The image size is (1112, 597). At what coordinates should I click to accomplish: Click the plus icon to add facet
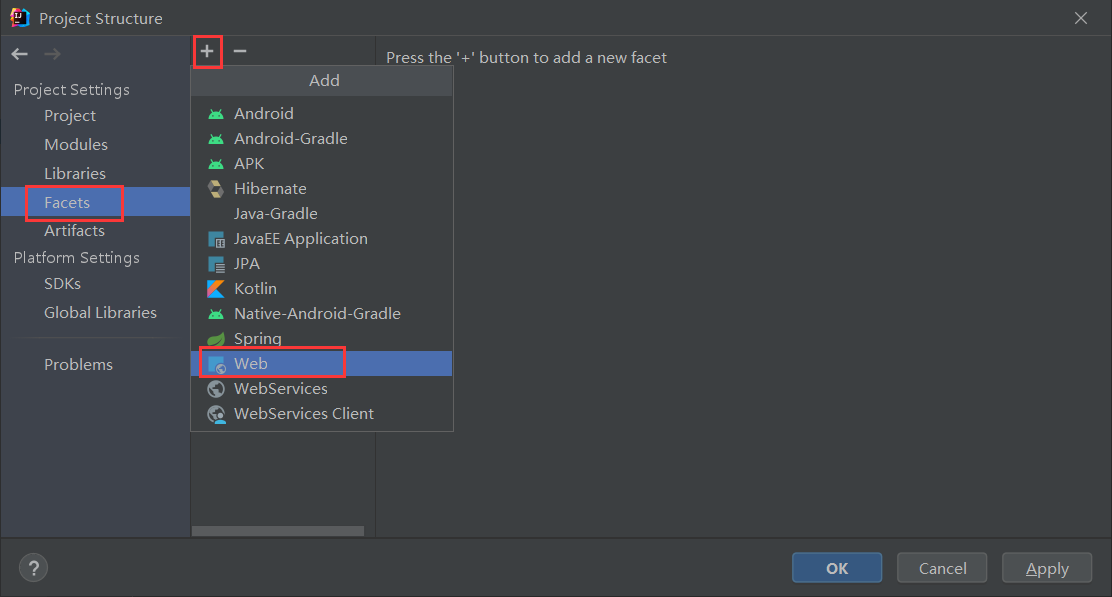point(207,51)
